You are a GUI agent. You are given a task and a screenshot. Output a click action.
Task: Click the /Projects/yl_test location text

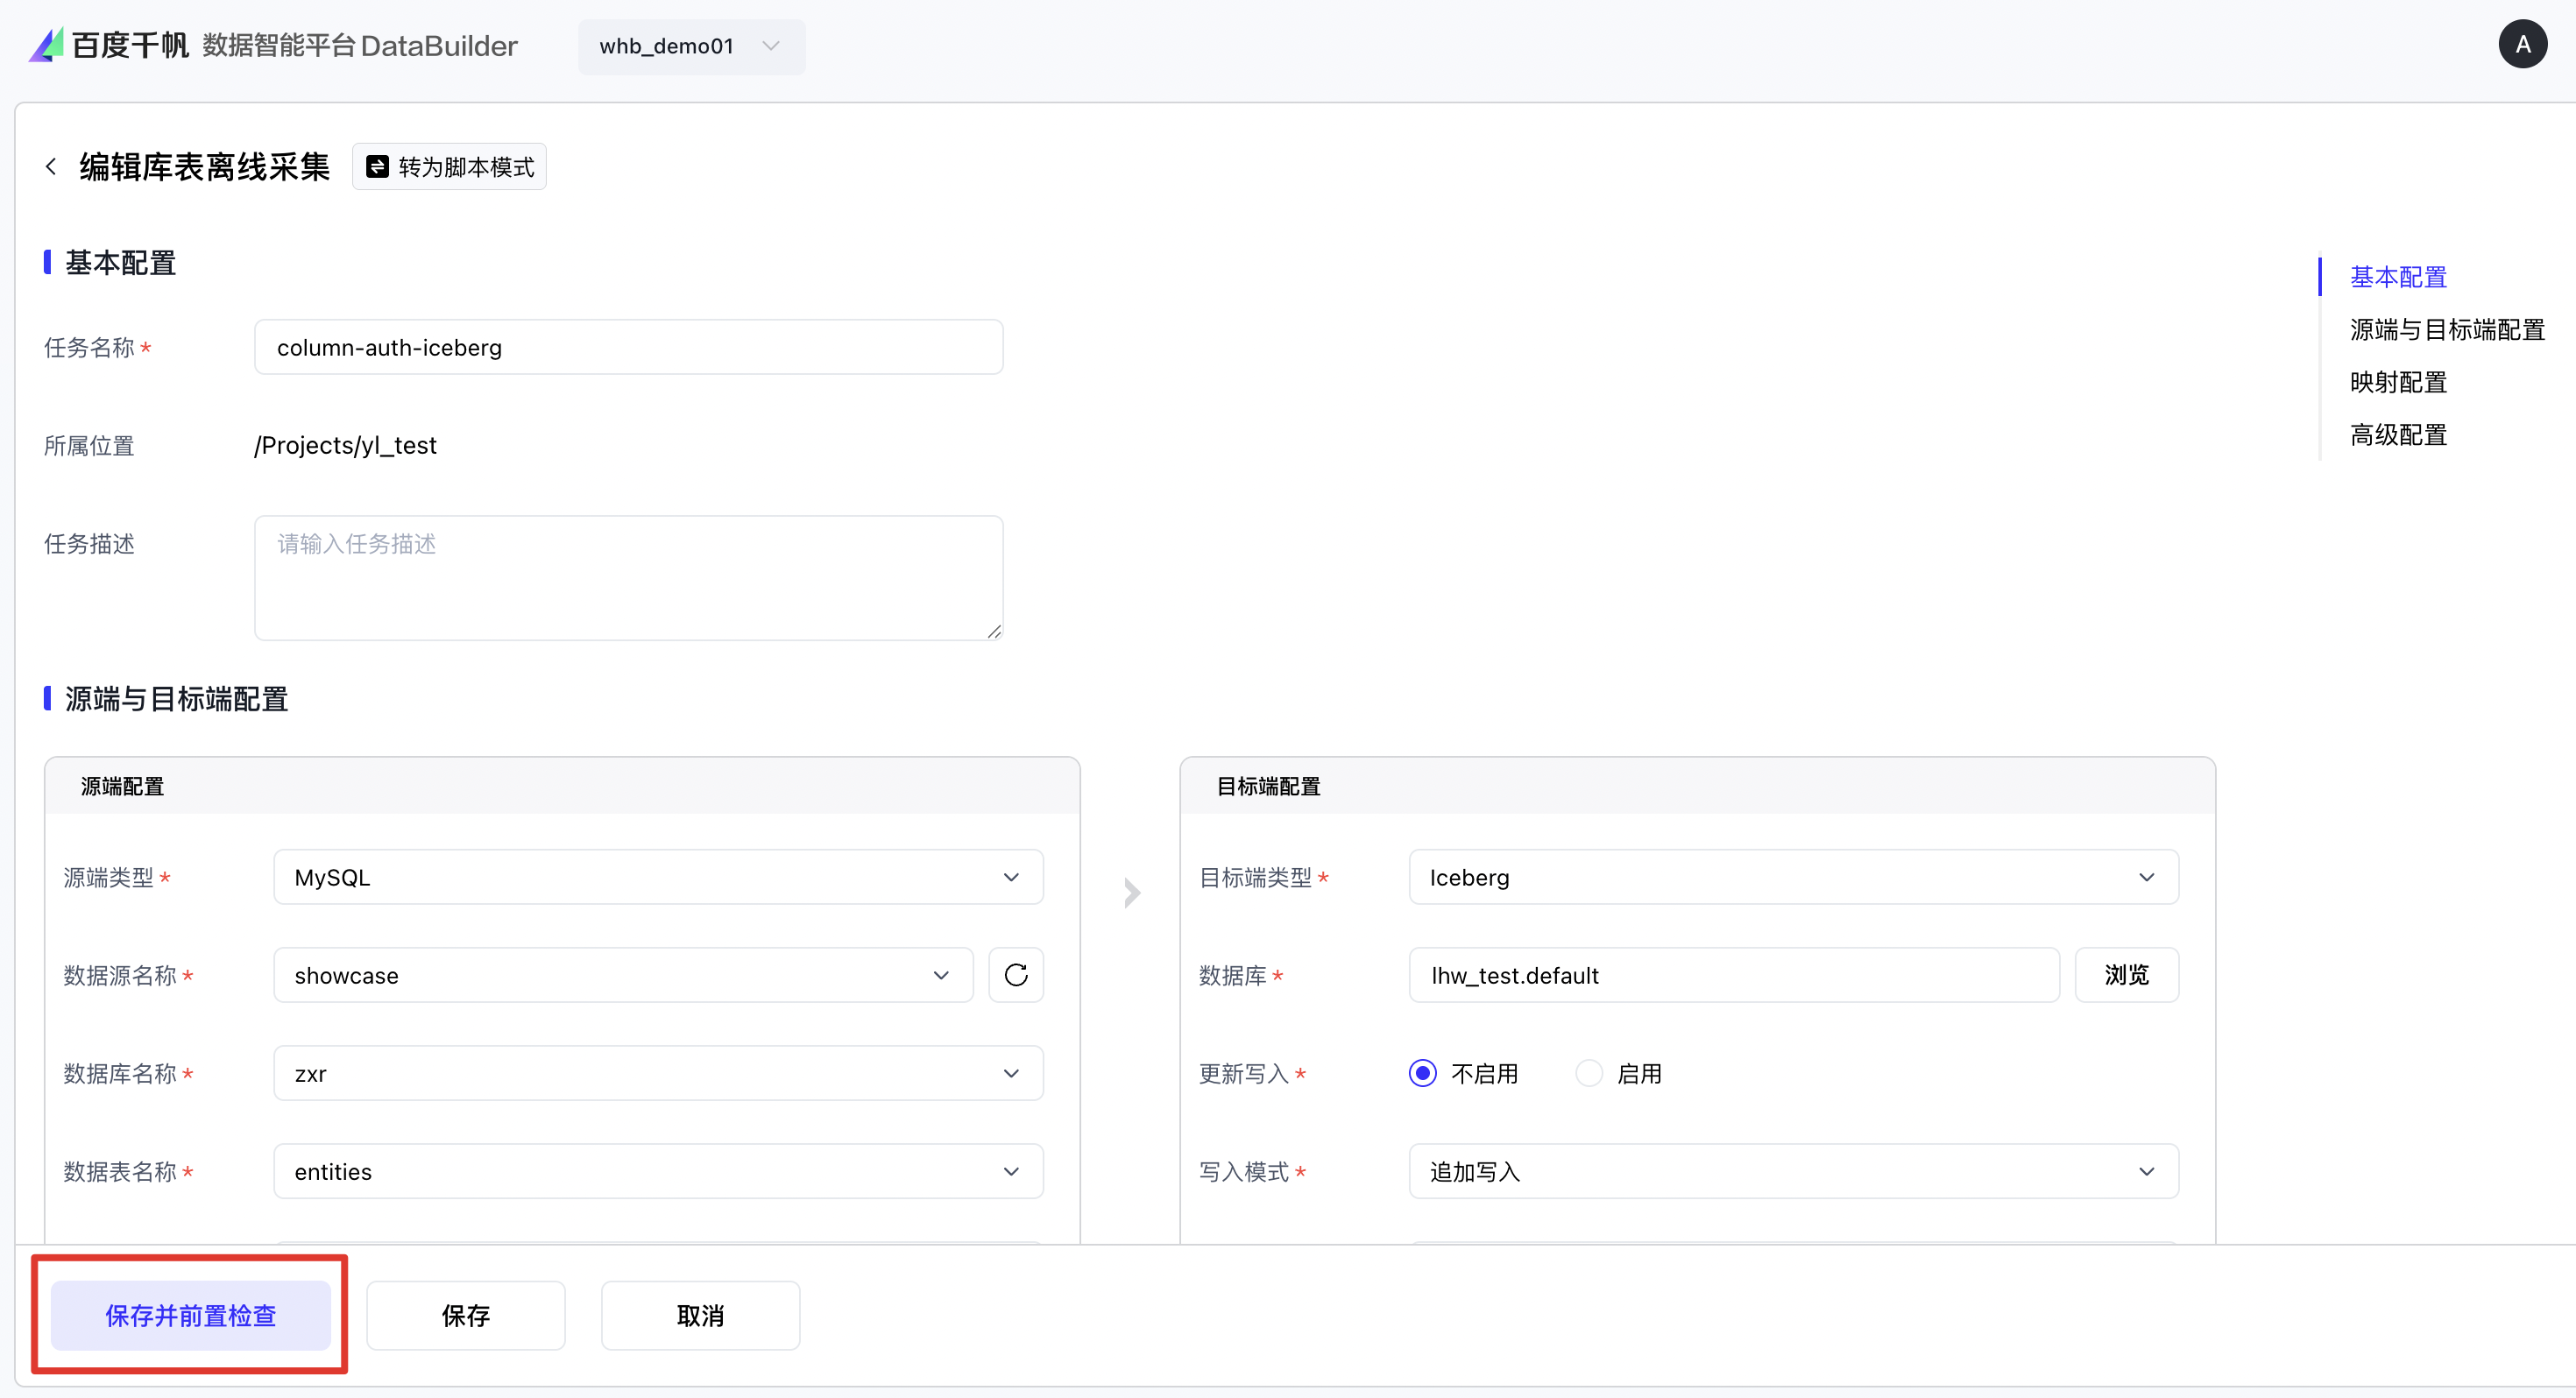point(345,445)
